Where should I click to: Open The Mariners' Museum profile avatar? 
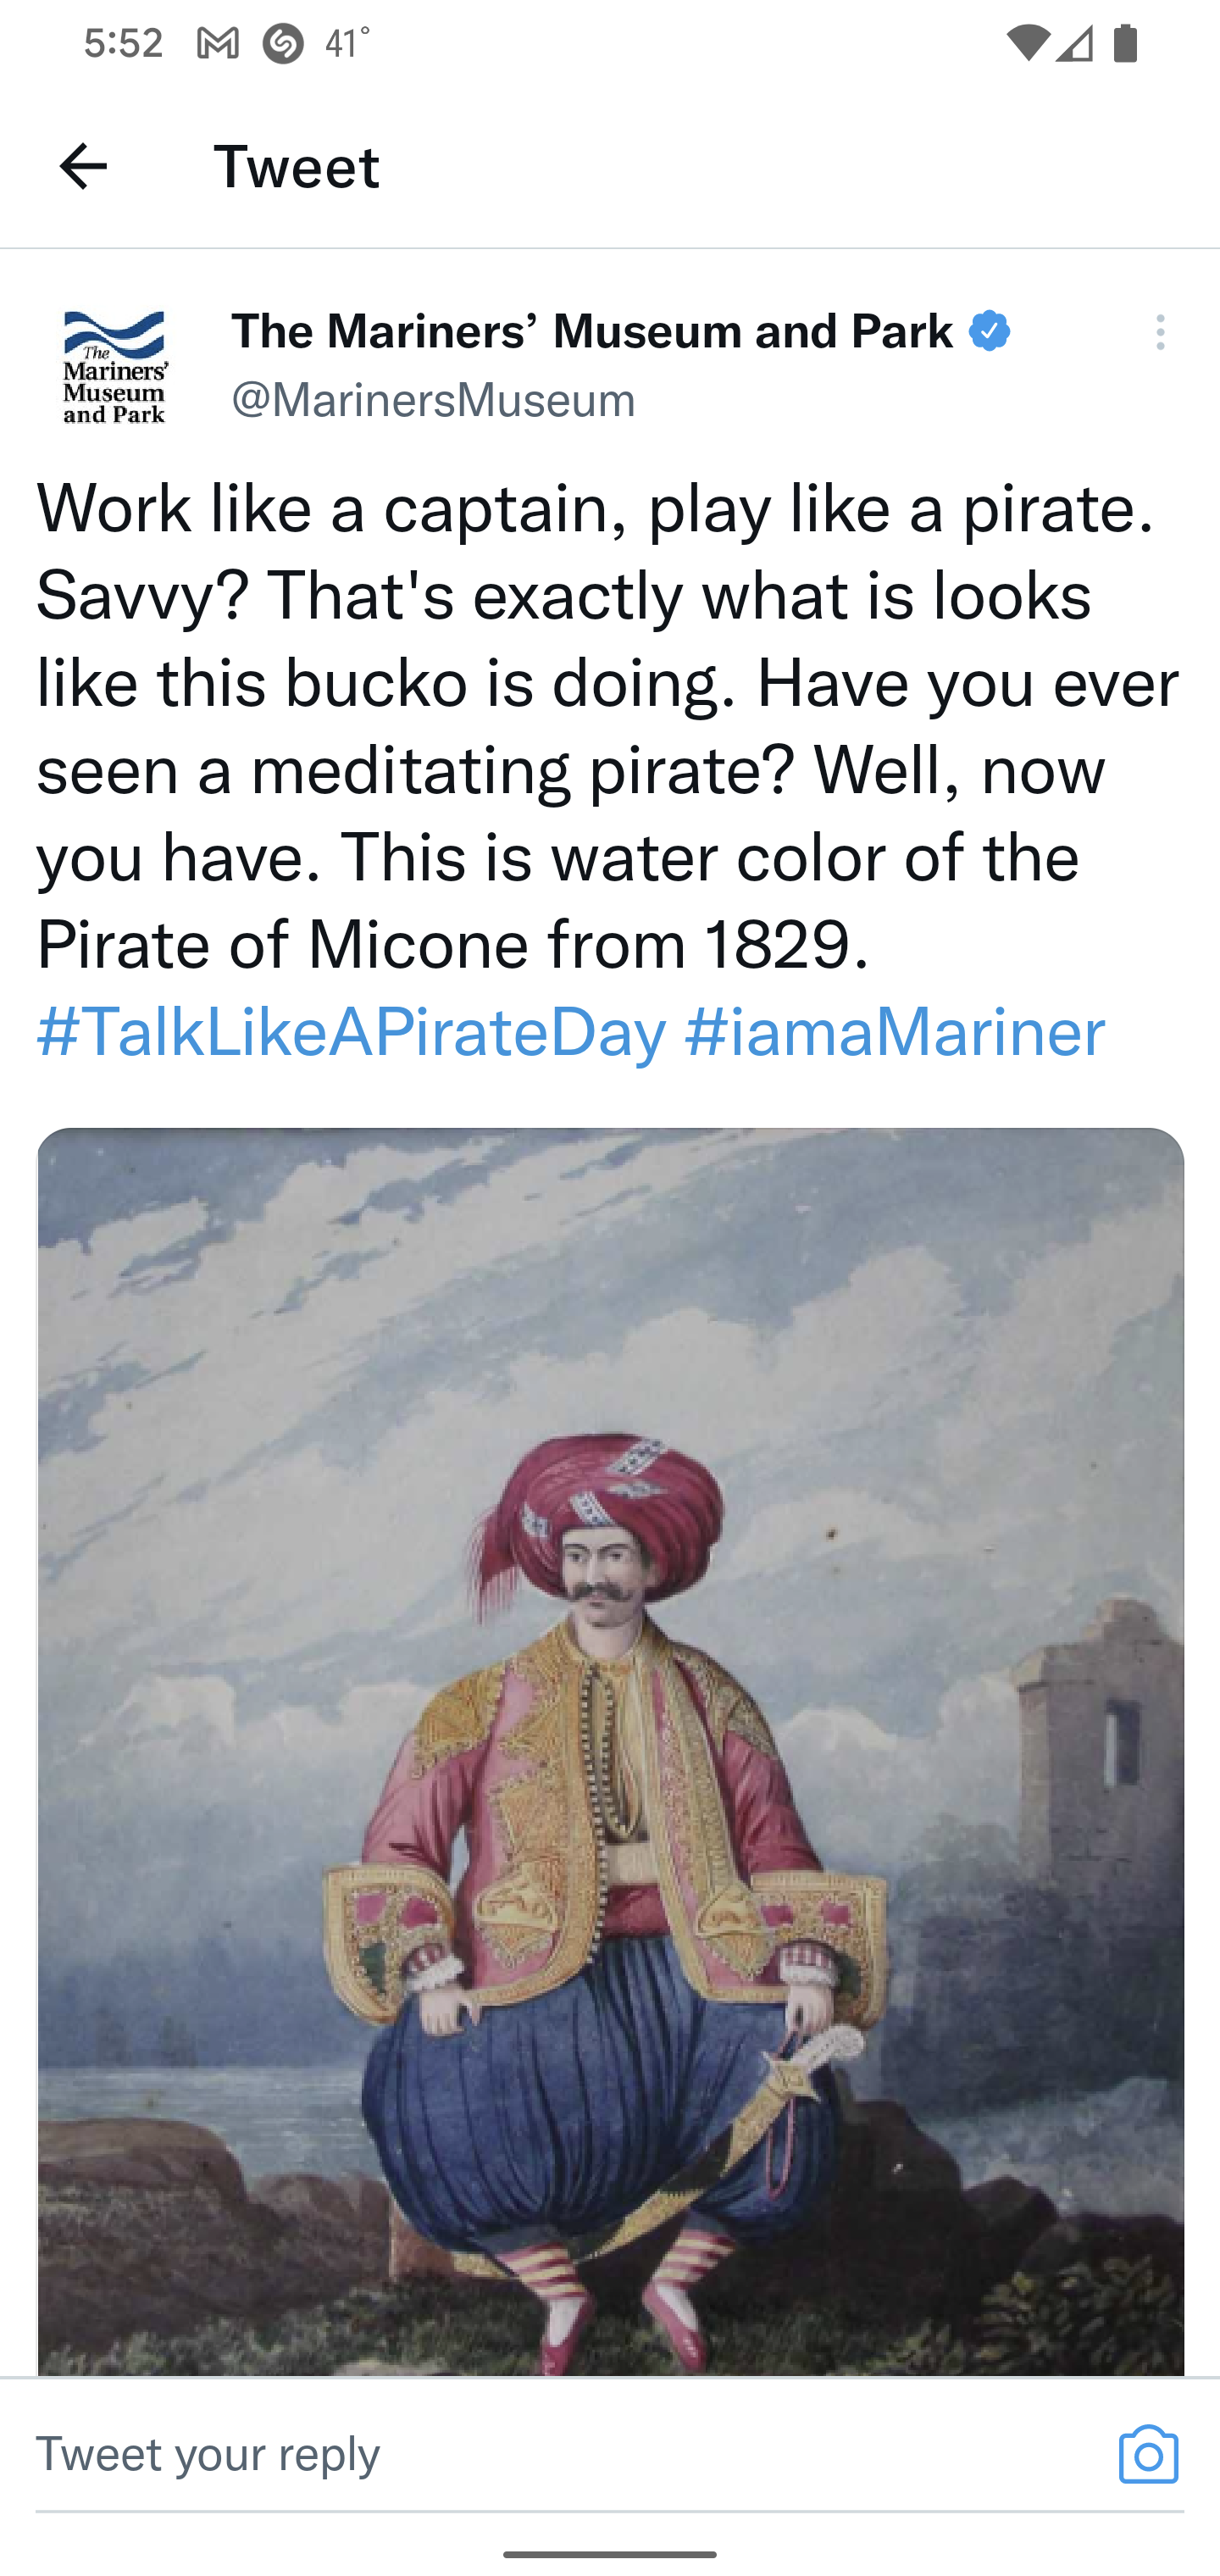(115, 367)
